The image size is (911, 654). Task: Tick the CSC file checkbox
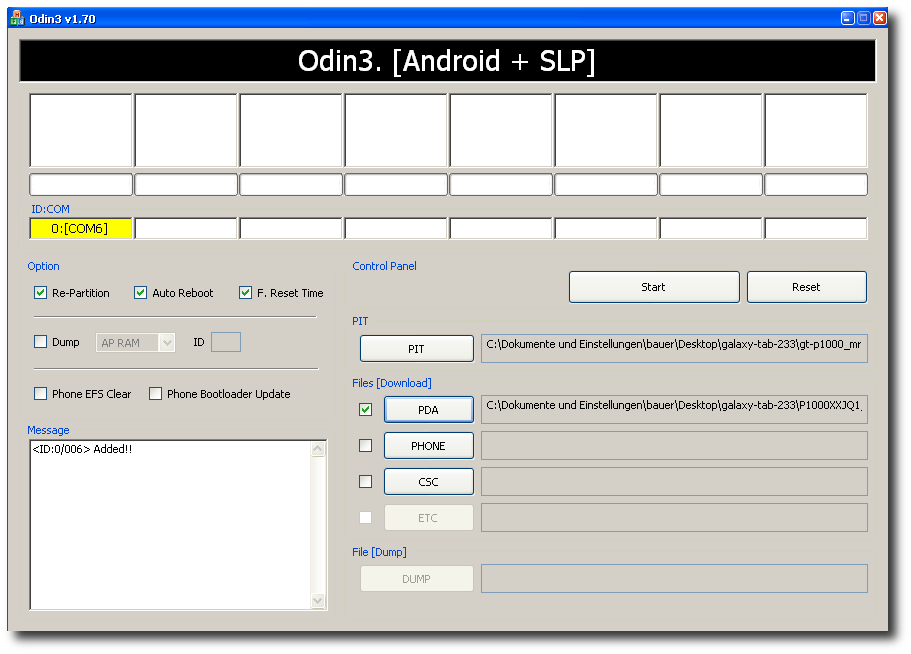point(365,481)
